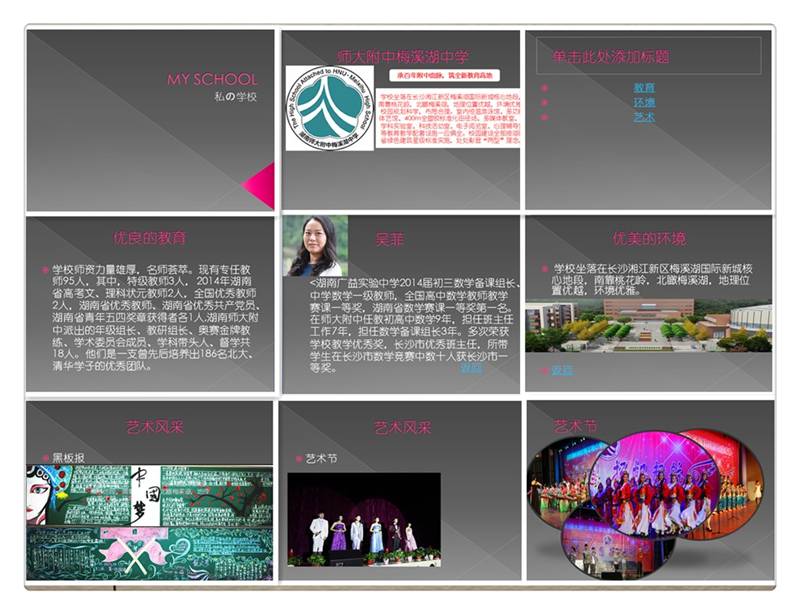Viewport: 800px width, 614px height.
Task: Open the MY SCHOOL title slide
Action: pos(150,120)
